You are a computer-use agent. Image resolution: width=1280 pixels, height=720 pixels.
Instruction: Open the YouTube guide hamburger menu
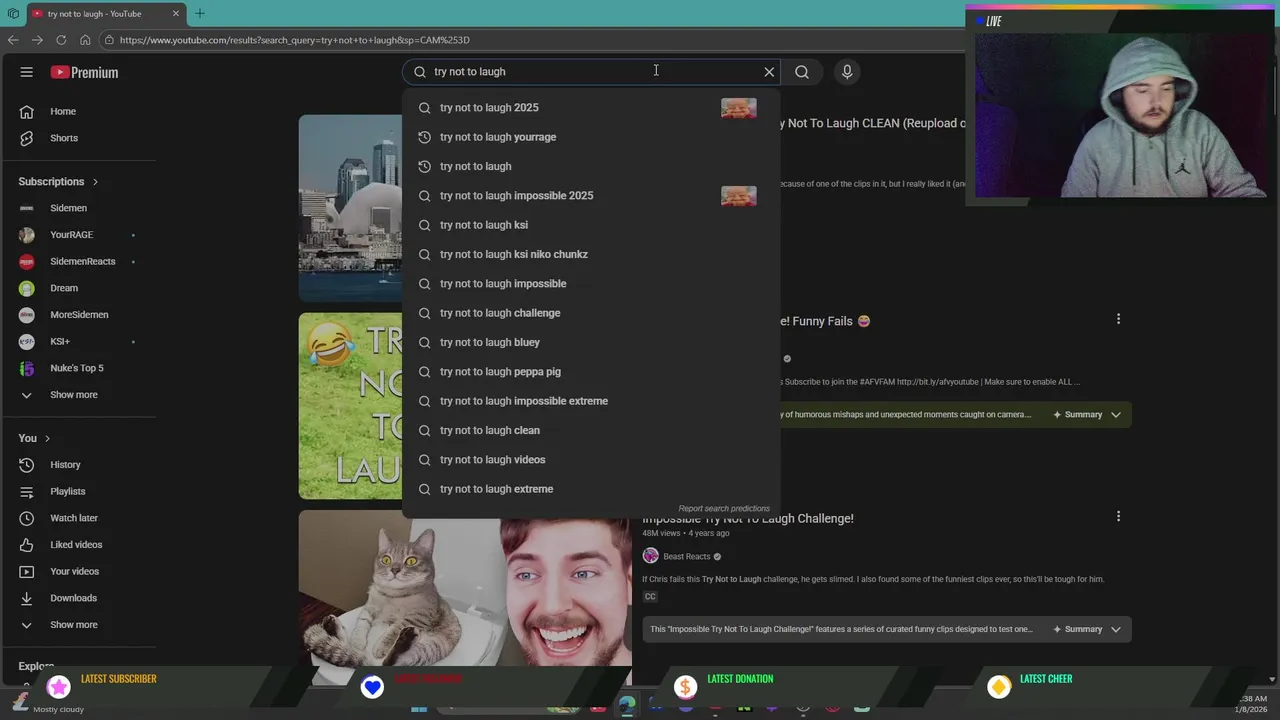point(27,72)
